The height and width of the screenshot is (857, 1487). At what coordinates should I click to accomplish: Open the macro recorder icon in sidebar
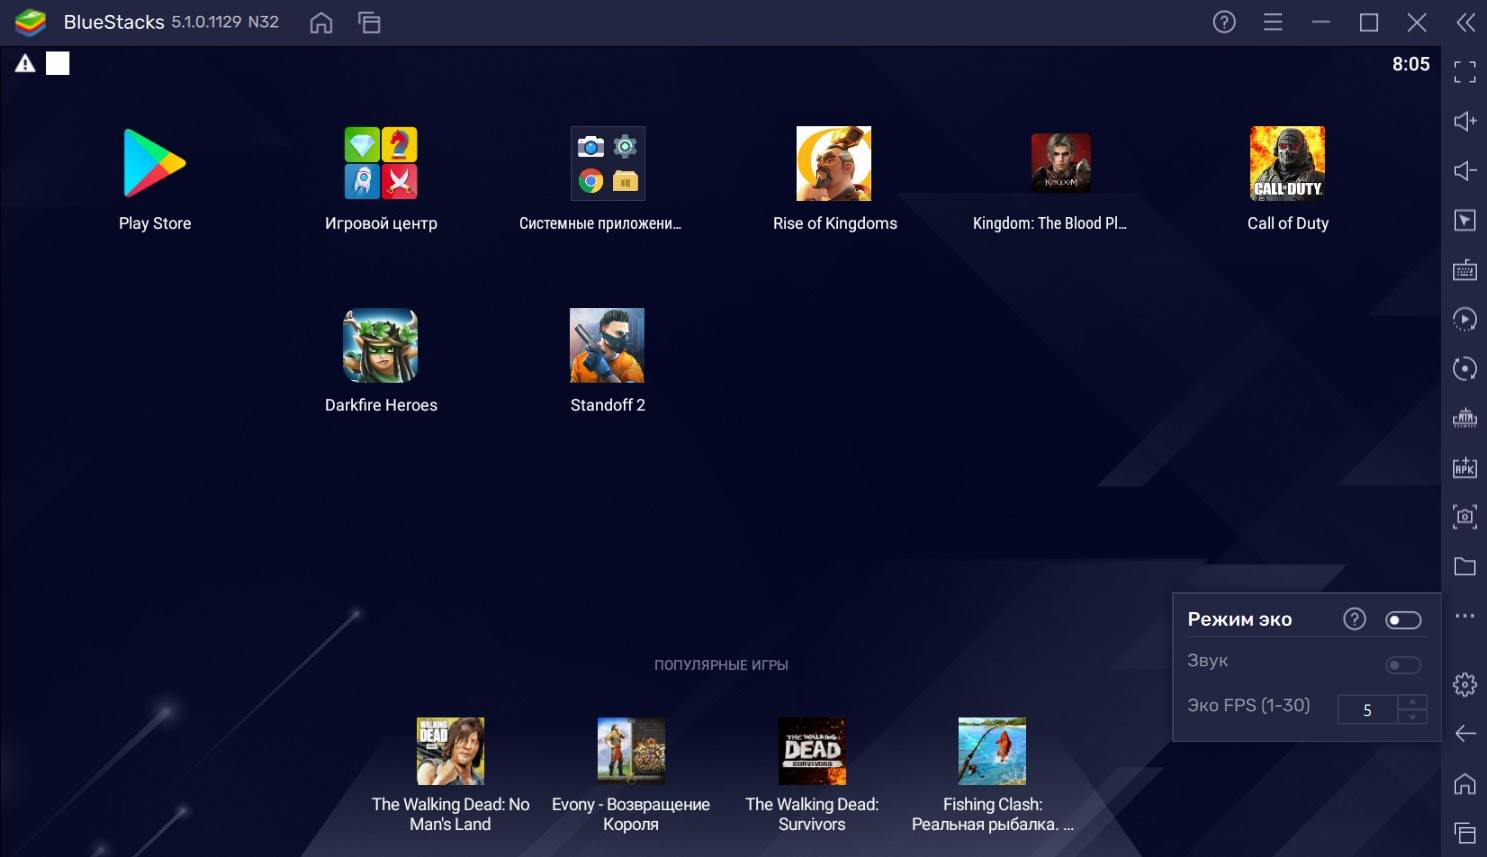[1465, 319]
